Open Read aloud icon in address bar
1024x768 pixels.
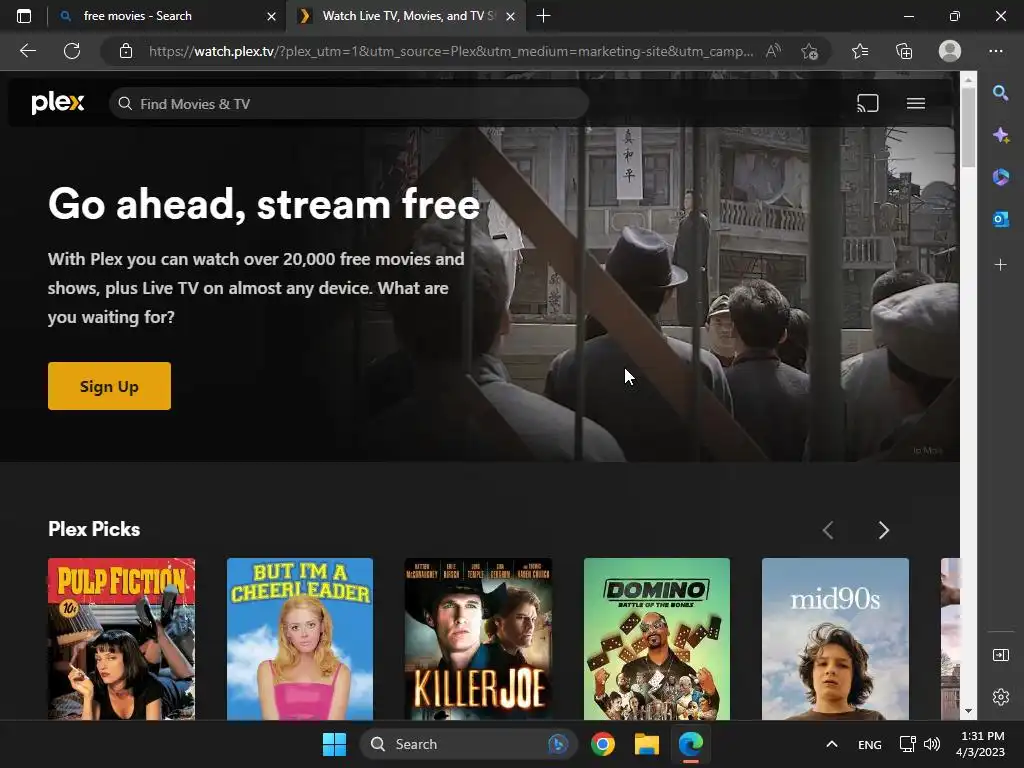773,51
